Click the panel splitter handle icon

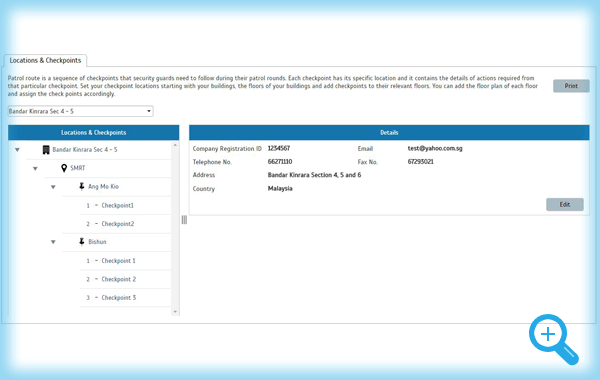[x=184, y=220]
